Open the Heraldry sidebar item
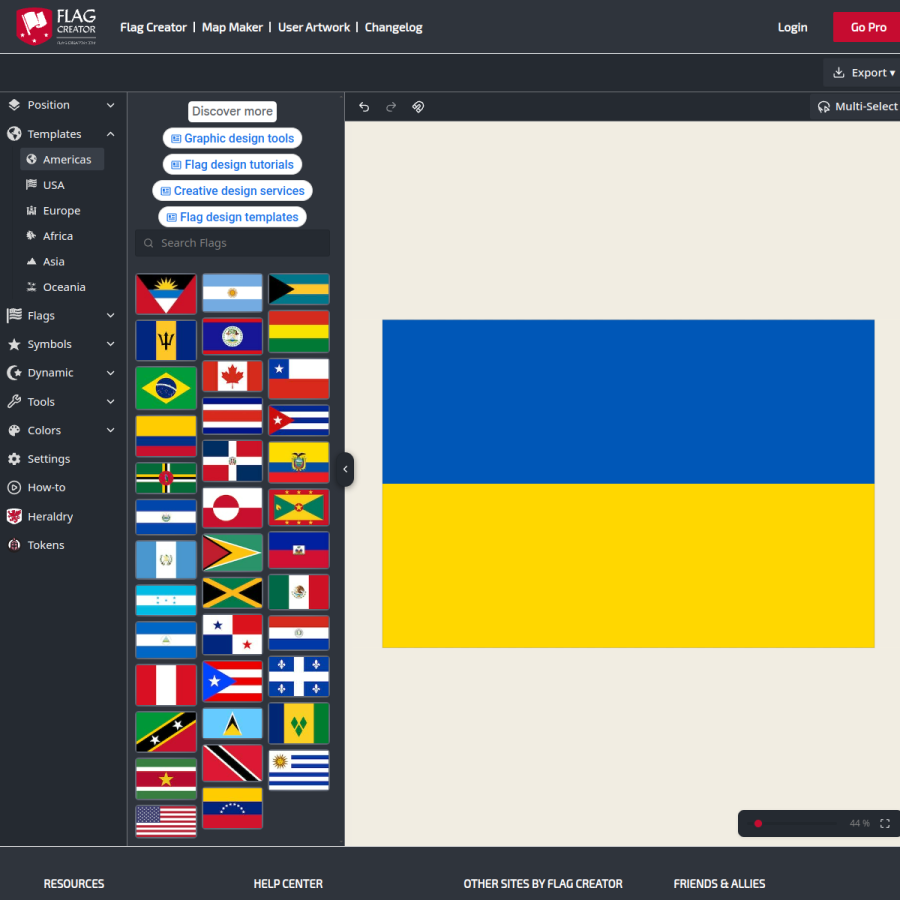 click(40, 516)
